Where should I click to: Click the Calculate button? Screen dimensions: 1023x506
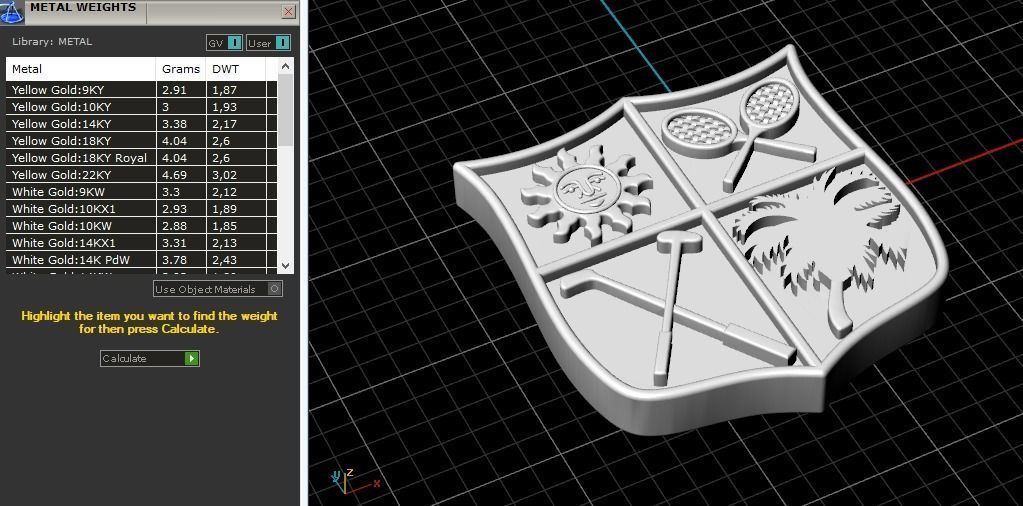[x=149, y=358]
